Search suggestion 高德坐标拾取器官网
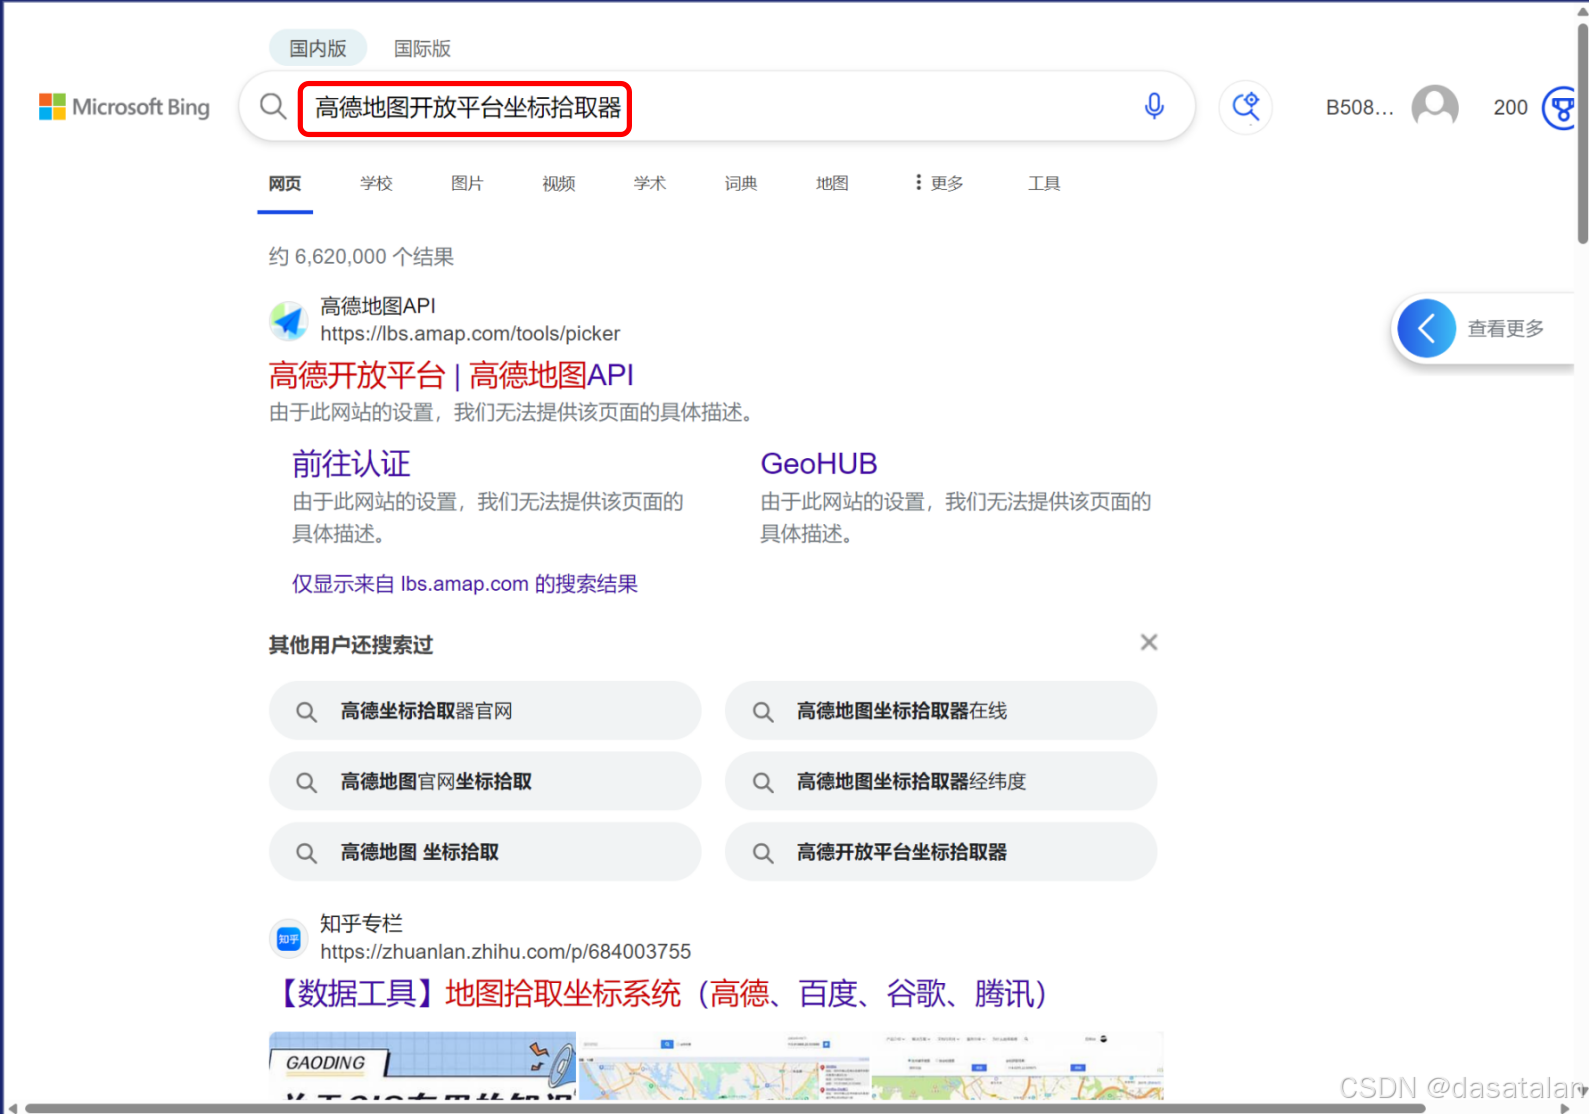Screen dimensions: 1589x1115 pos(485,711)
